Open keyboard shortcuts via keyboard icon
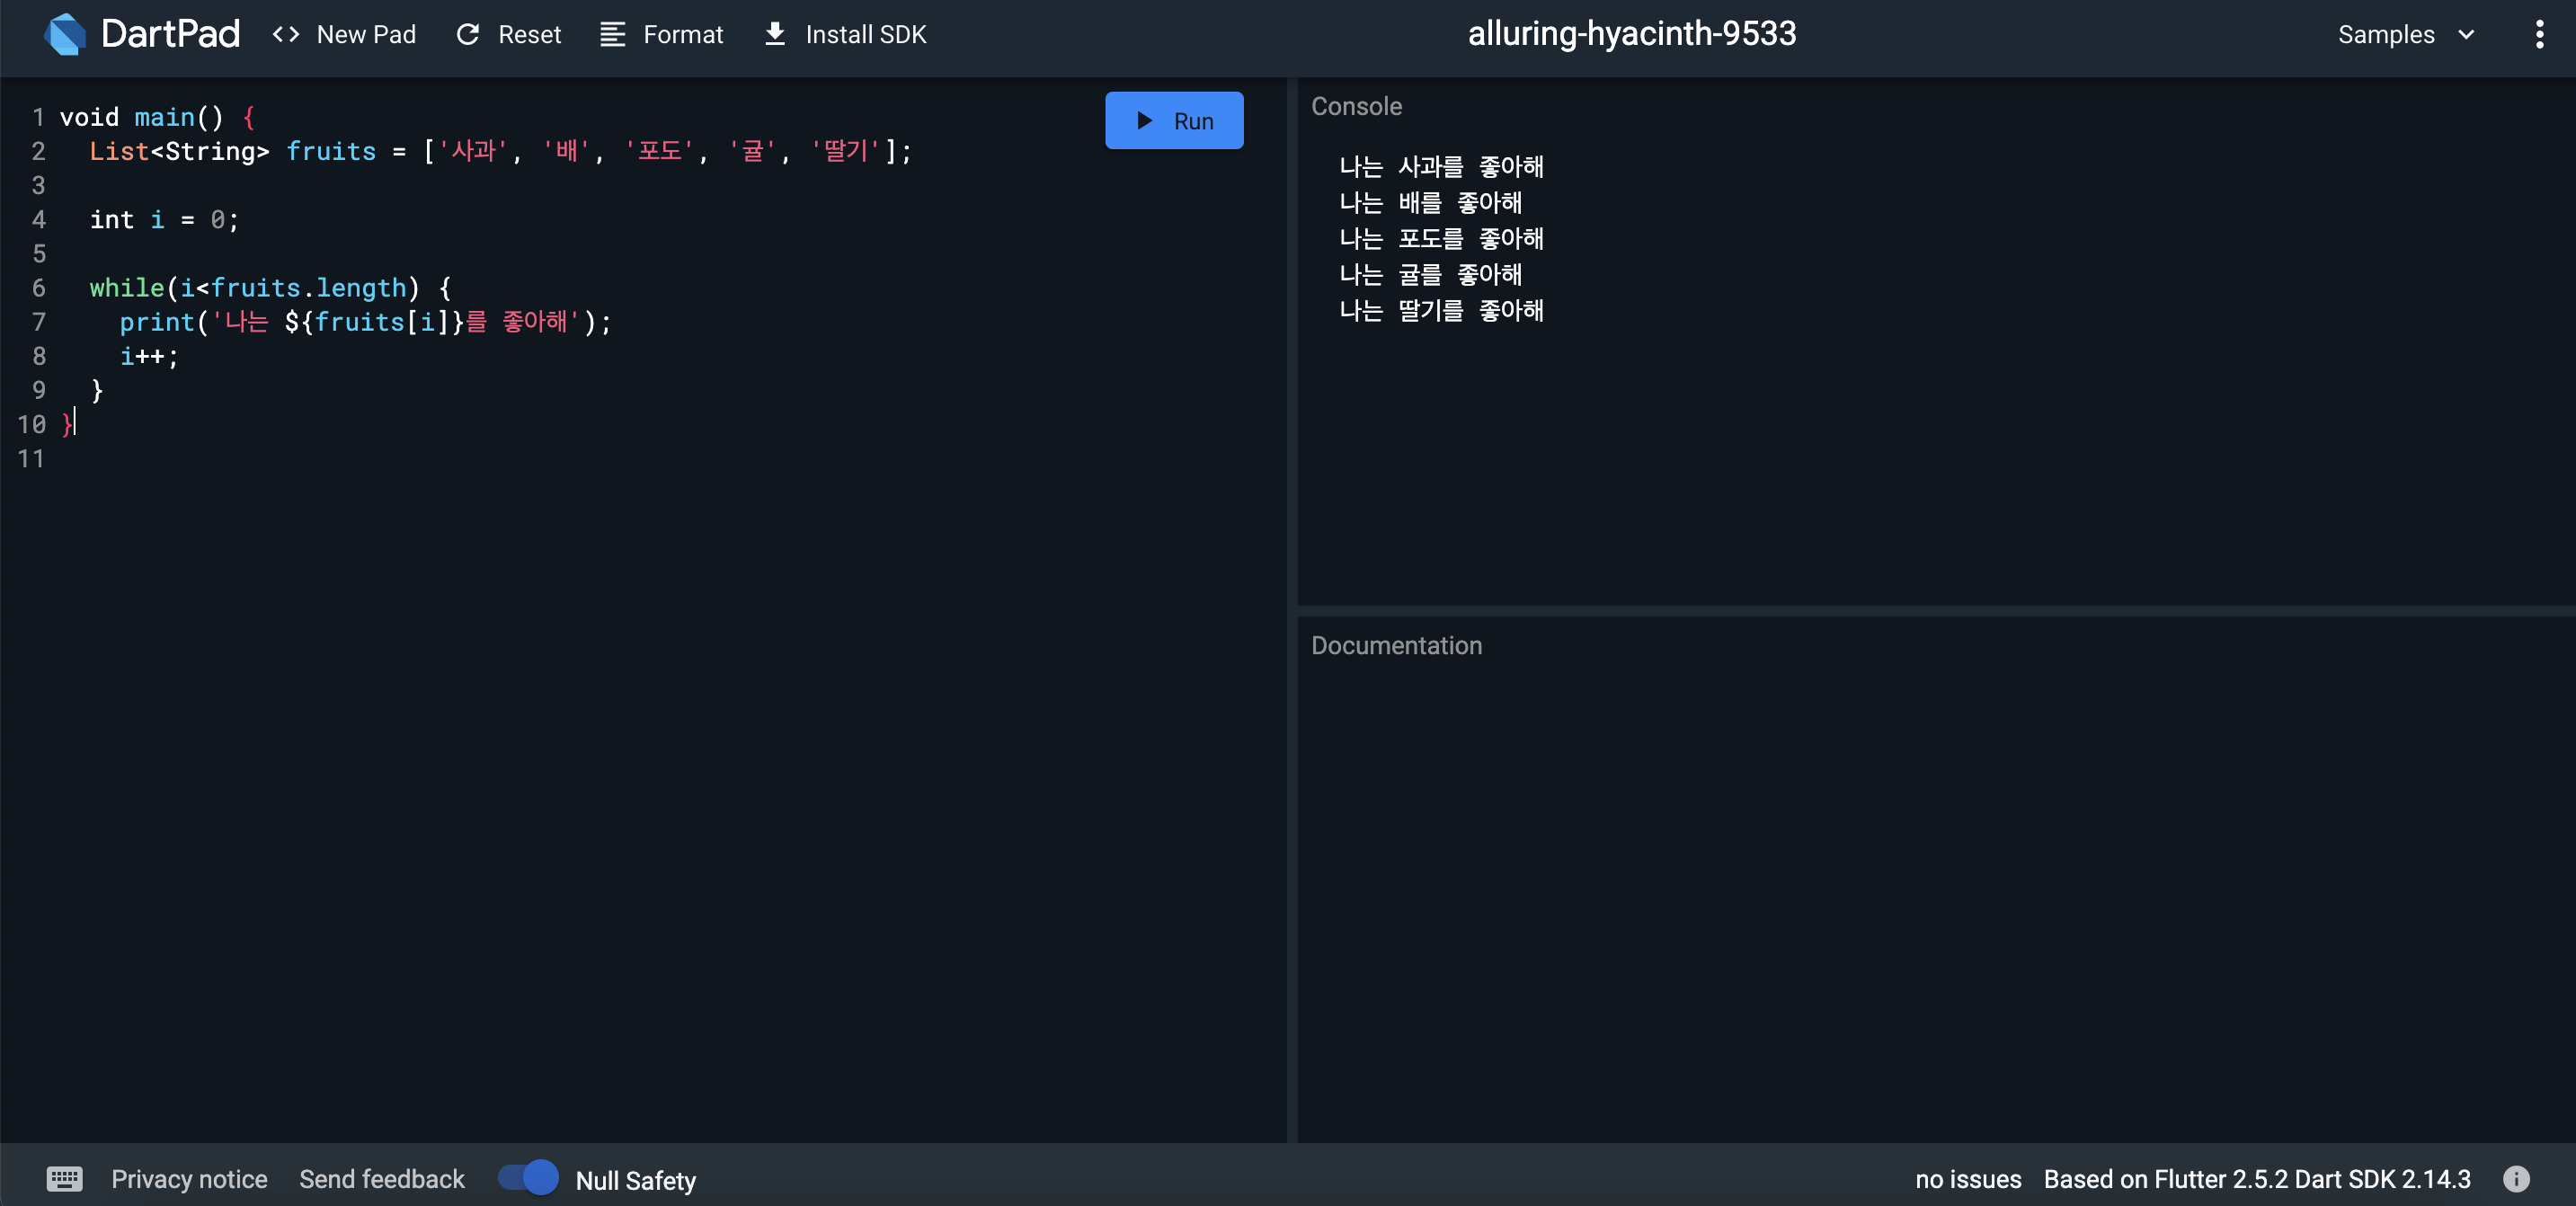 (64, 1178)
